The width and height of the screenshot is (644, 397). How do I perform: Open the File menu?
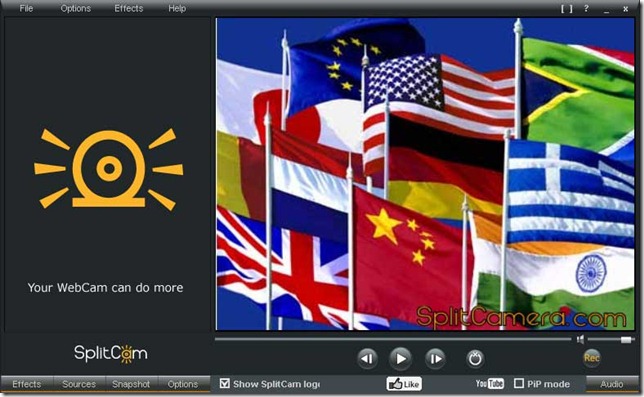[x=26, y=8]
